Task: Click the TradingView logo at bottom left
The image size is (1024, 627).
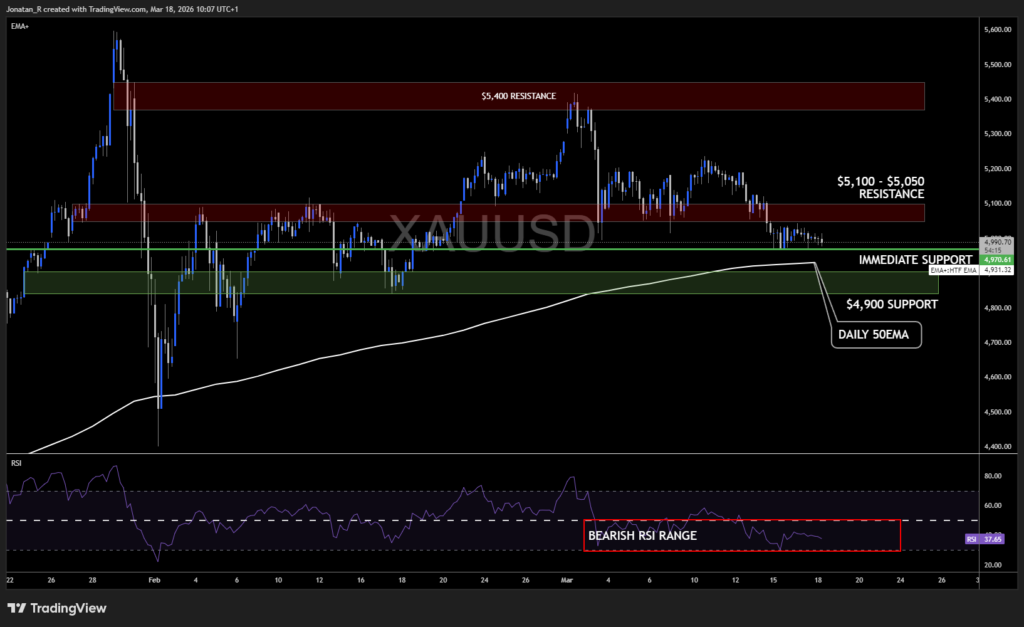Action: coord(56,608)
